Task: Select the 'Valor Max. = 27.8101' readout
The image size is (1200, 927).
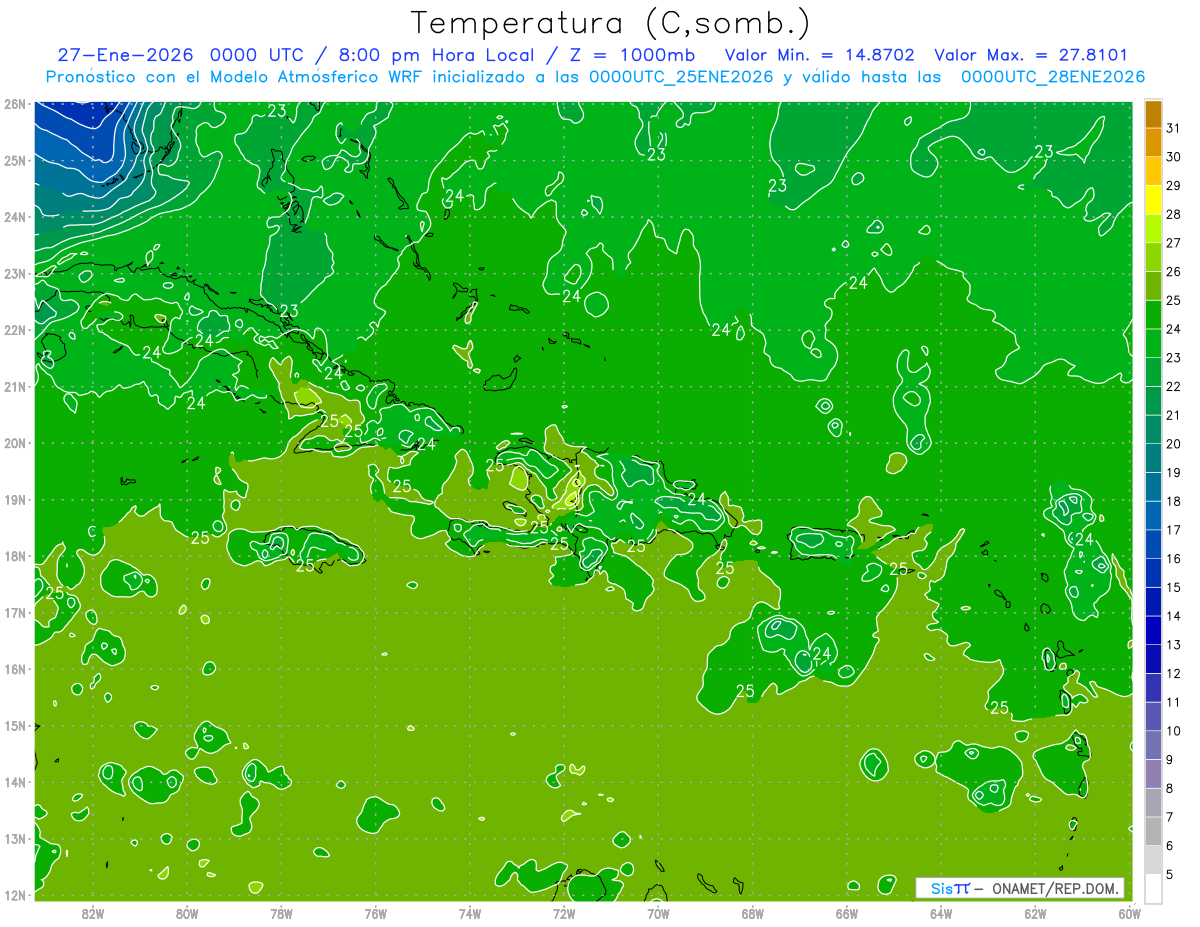Action: (x=1031, y=55)
